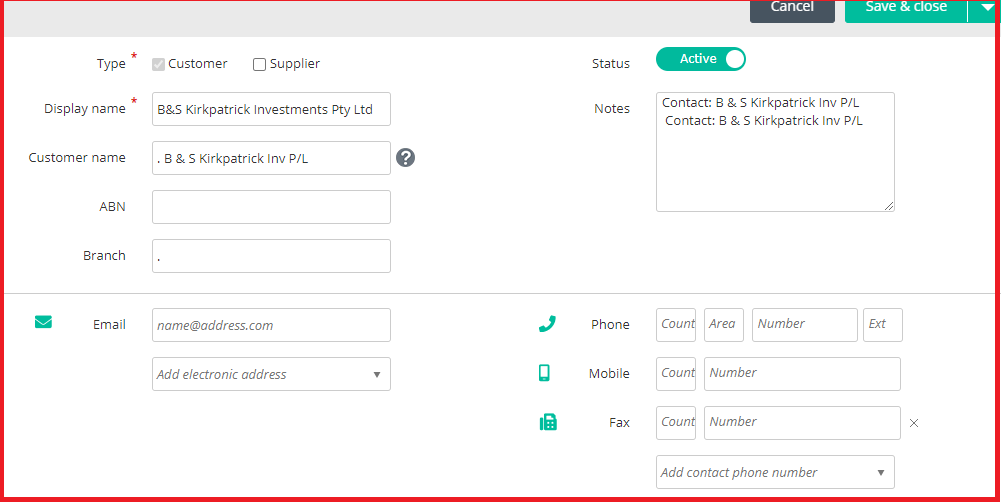1001x504 pixels.
Task: Click the green email envelope icon
Action: tap(43, 322)
